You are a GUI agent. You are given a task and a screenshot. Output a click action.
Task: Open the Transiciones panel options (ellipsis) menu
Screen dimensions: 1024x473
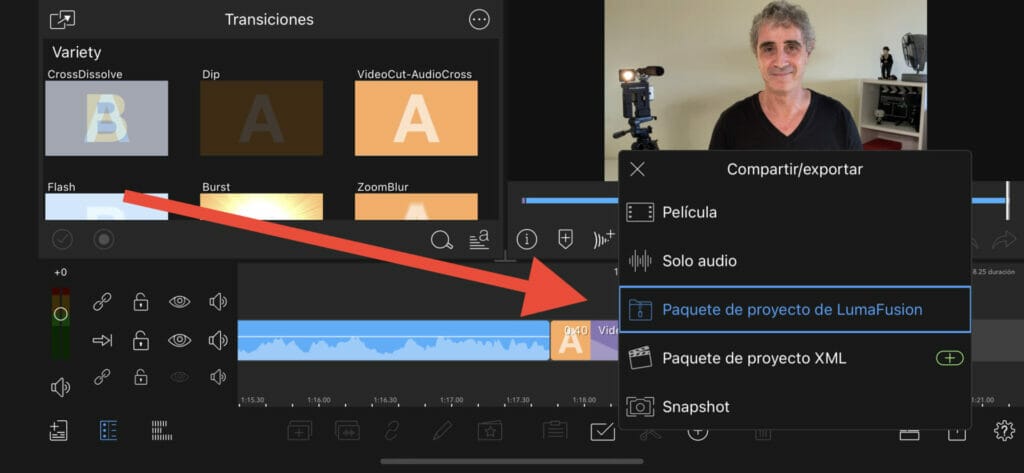[x=479, y=20]
